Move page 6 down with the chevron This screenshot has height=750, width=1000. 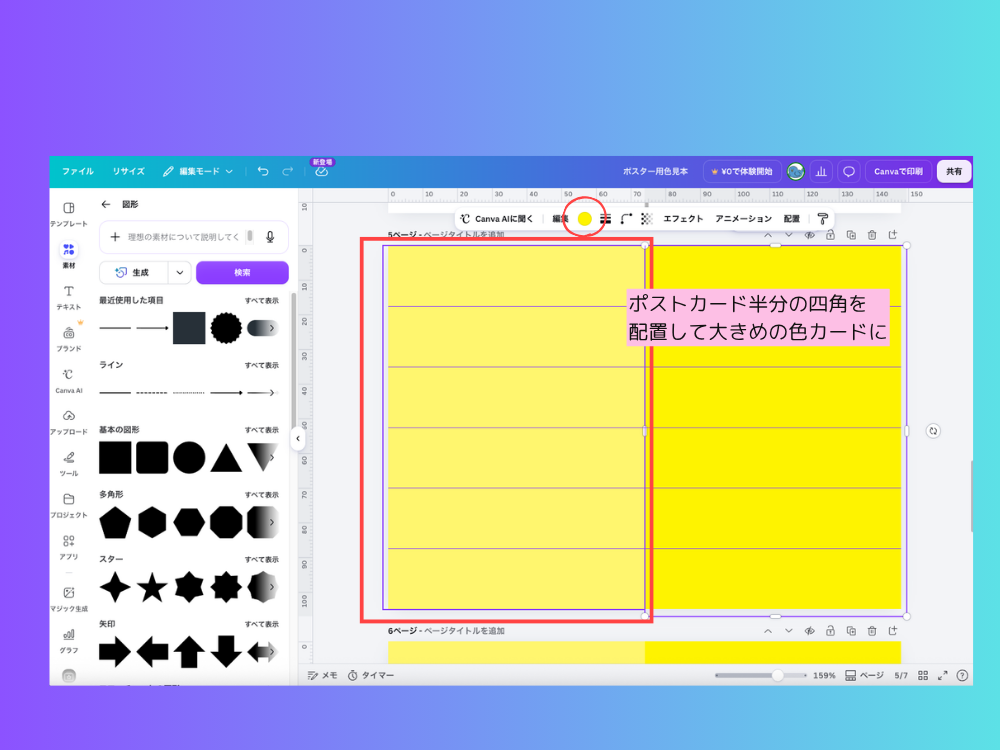(789, 631)
